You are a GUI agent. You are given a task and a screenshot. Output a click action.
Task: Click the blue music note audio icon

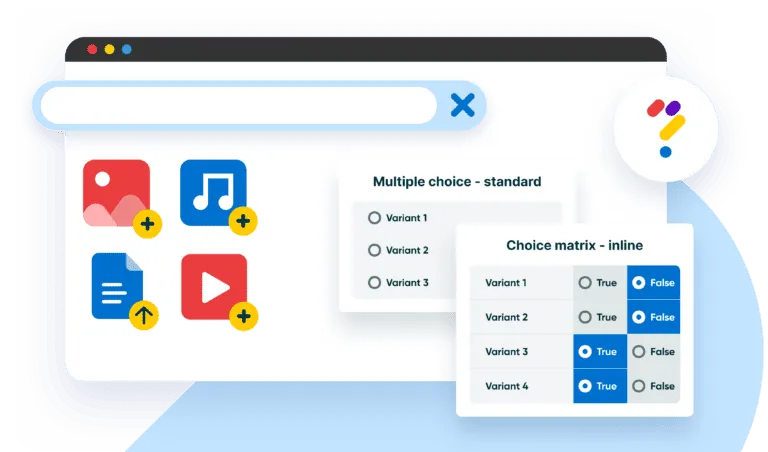click(x=213, y=192)
